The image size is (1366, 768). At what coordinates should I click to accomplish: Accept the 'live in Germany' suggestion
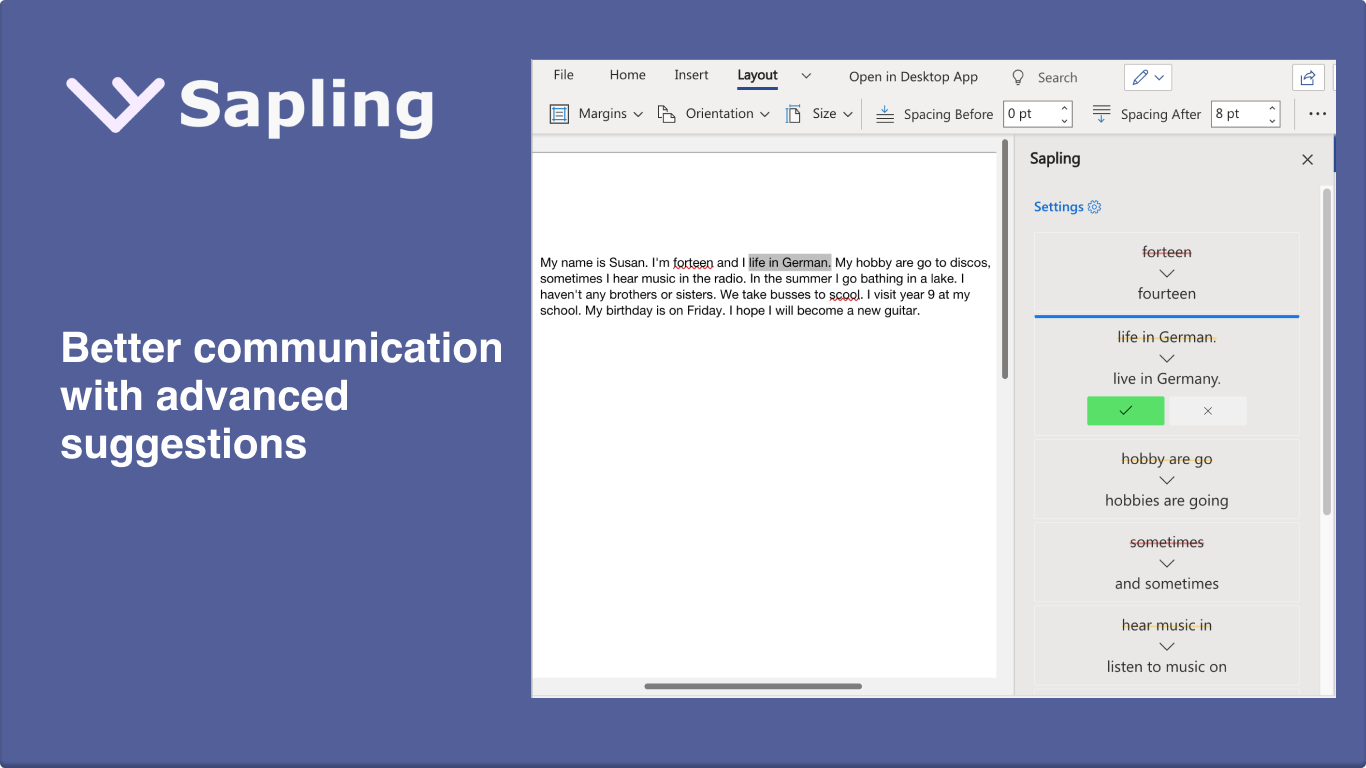pyautogui.click(x=1125, y=411)
